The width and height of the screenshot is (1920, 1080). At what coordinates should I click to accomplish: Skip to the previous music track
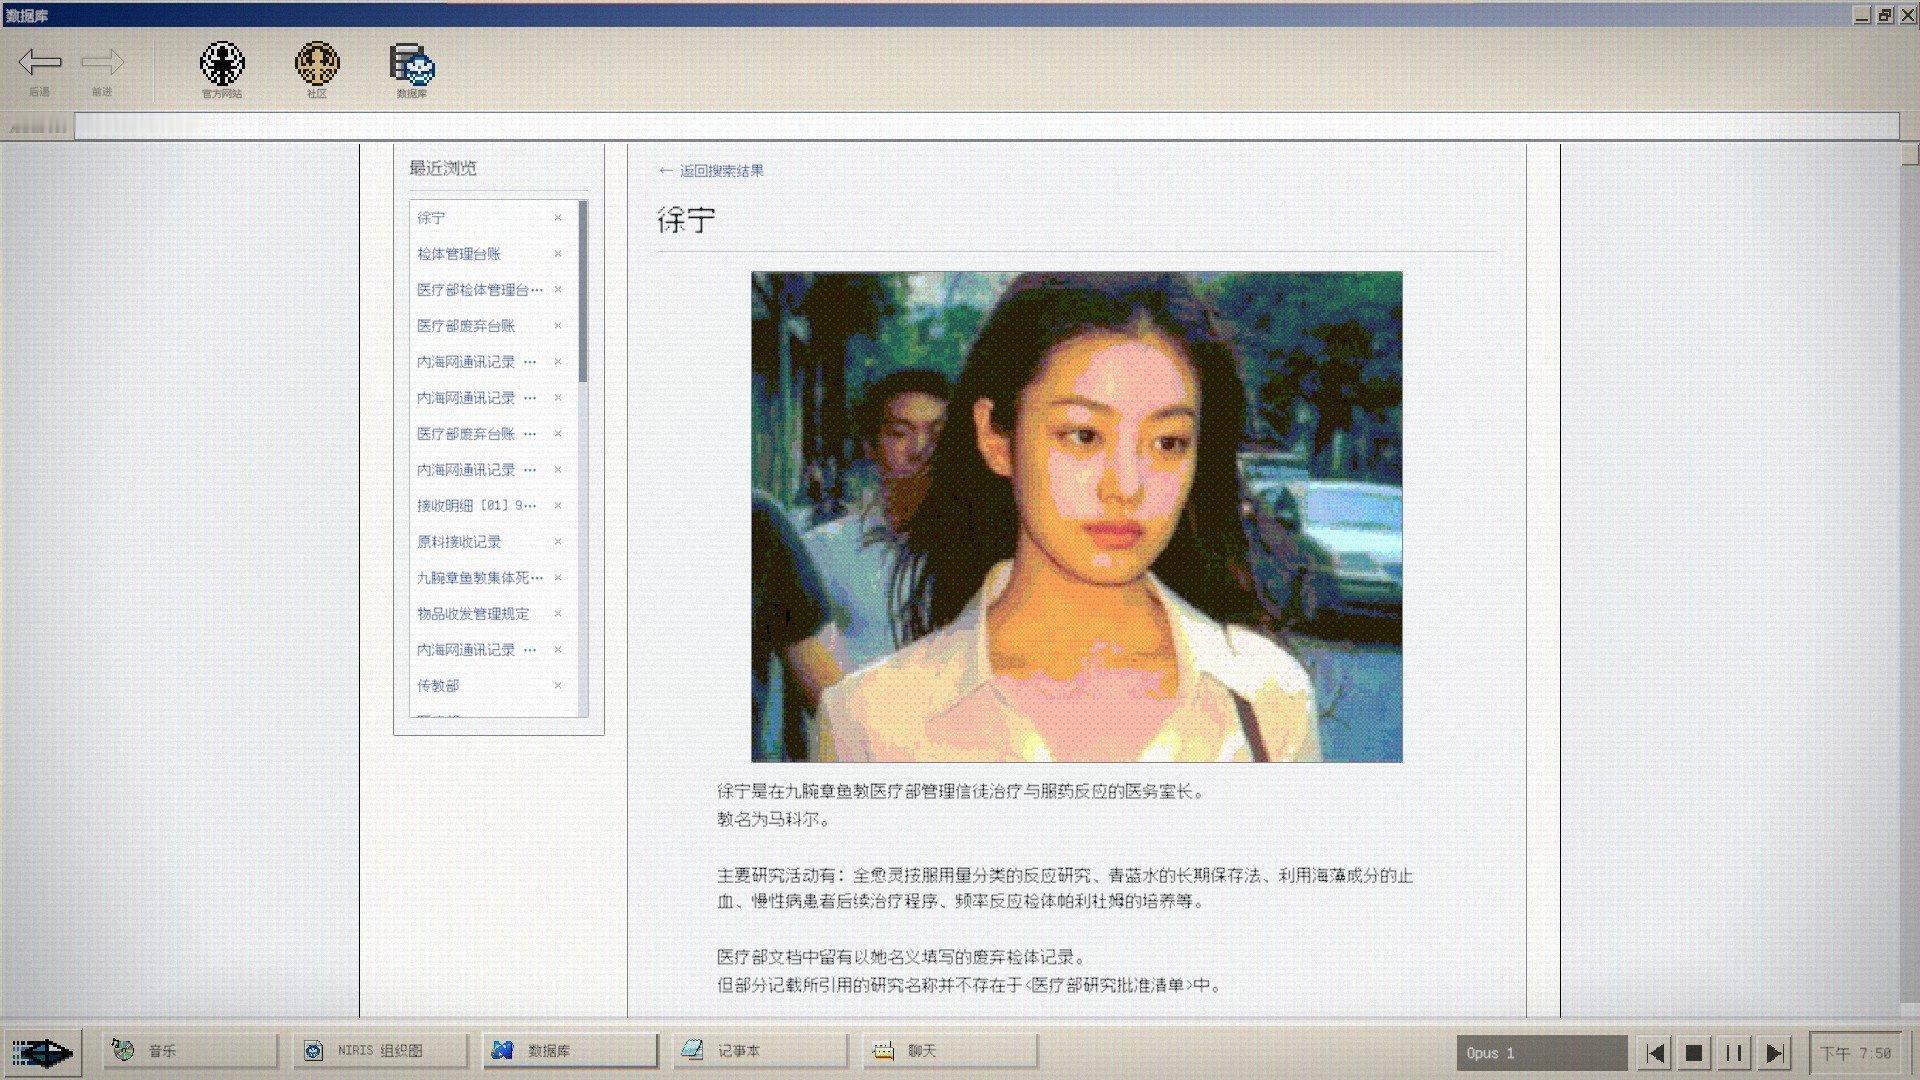[1656, 1053]
